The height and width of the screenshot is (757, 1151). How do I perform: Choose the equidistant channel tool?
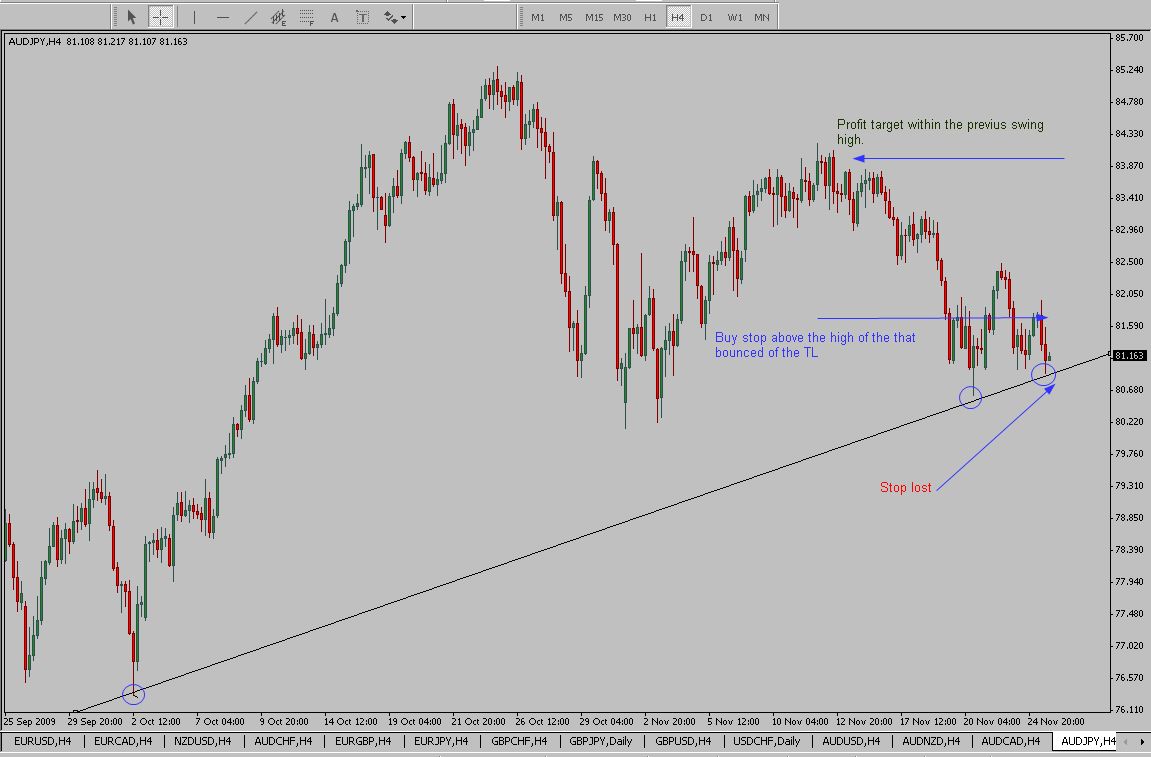tap(279, 17)
